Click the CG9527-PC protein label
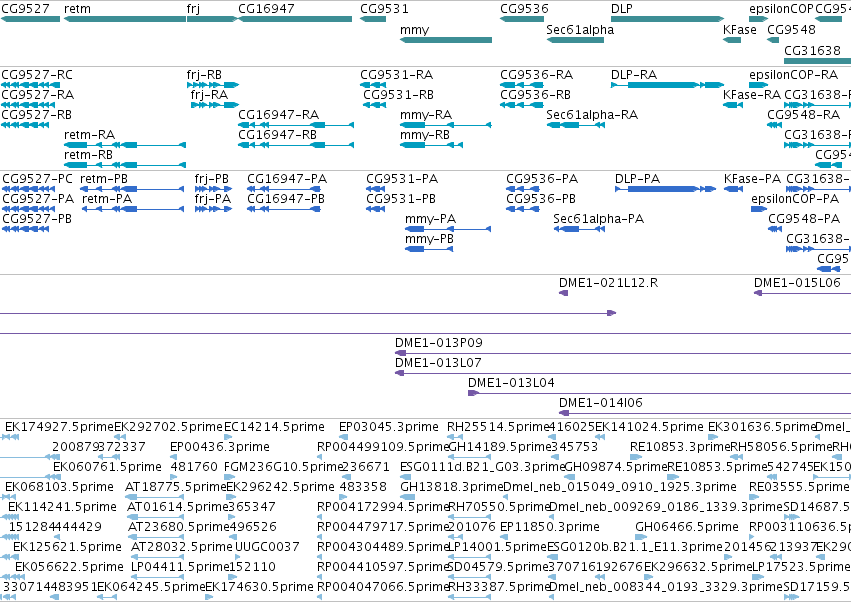This screenshot has height=602, width=851. [37, 179]
